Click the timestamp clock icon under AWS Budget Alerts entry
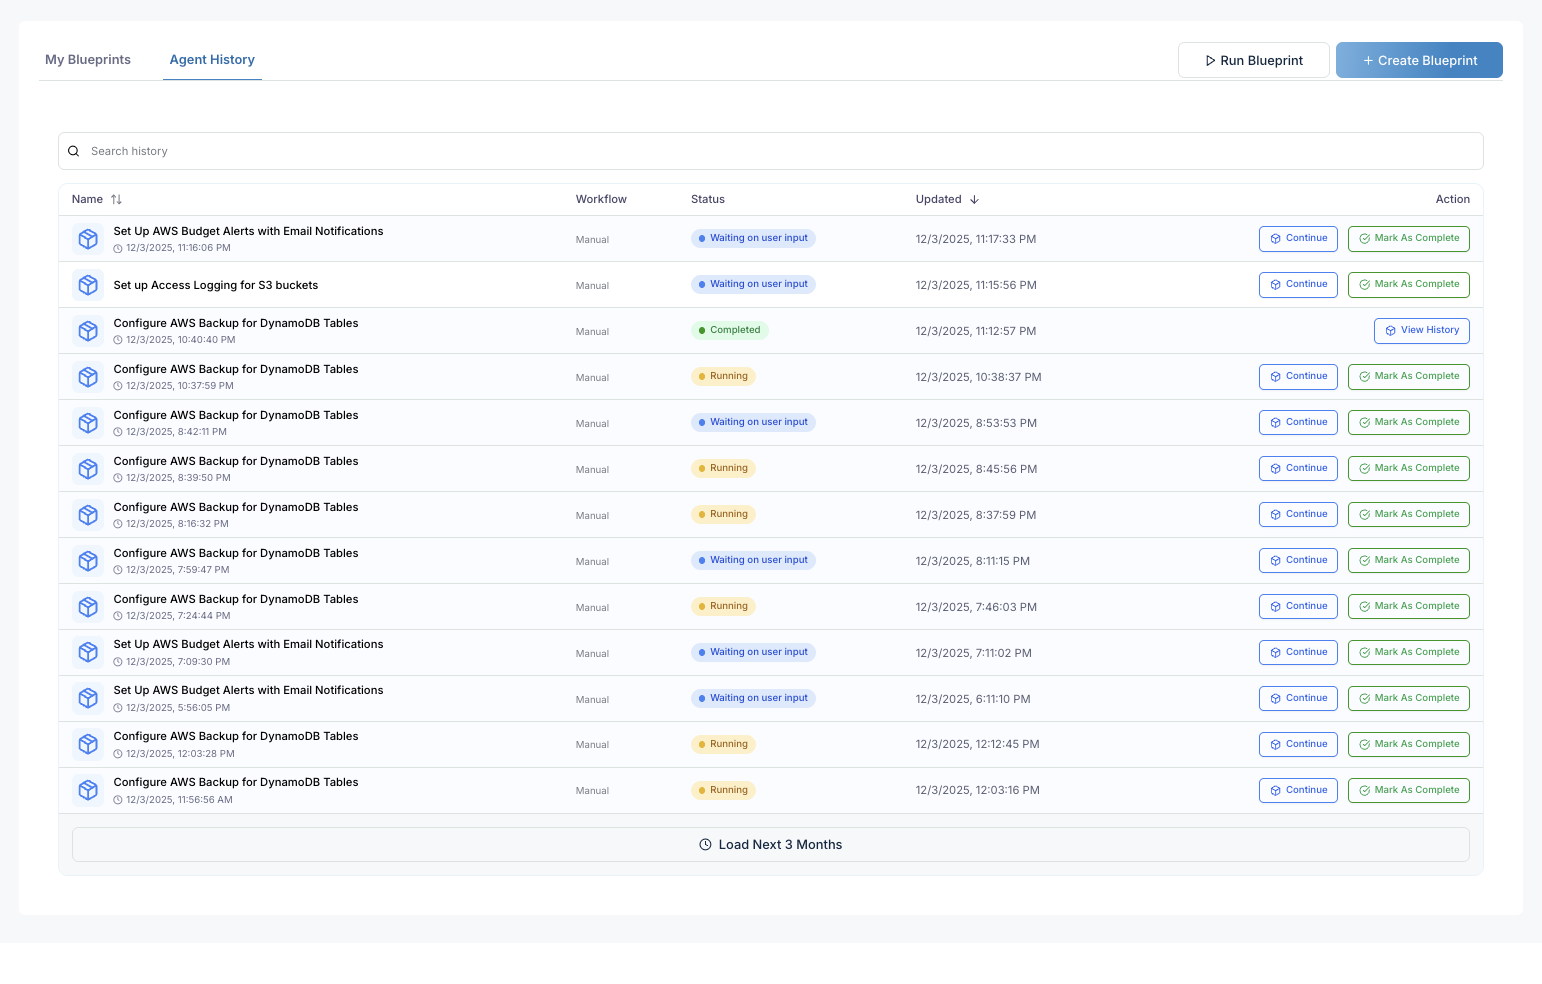Image resolution: width=1542 pixels, height=984 pixels. 117,248
